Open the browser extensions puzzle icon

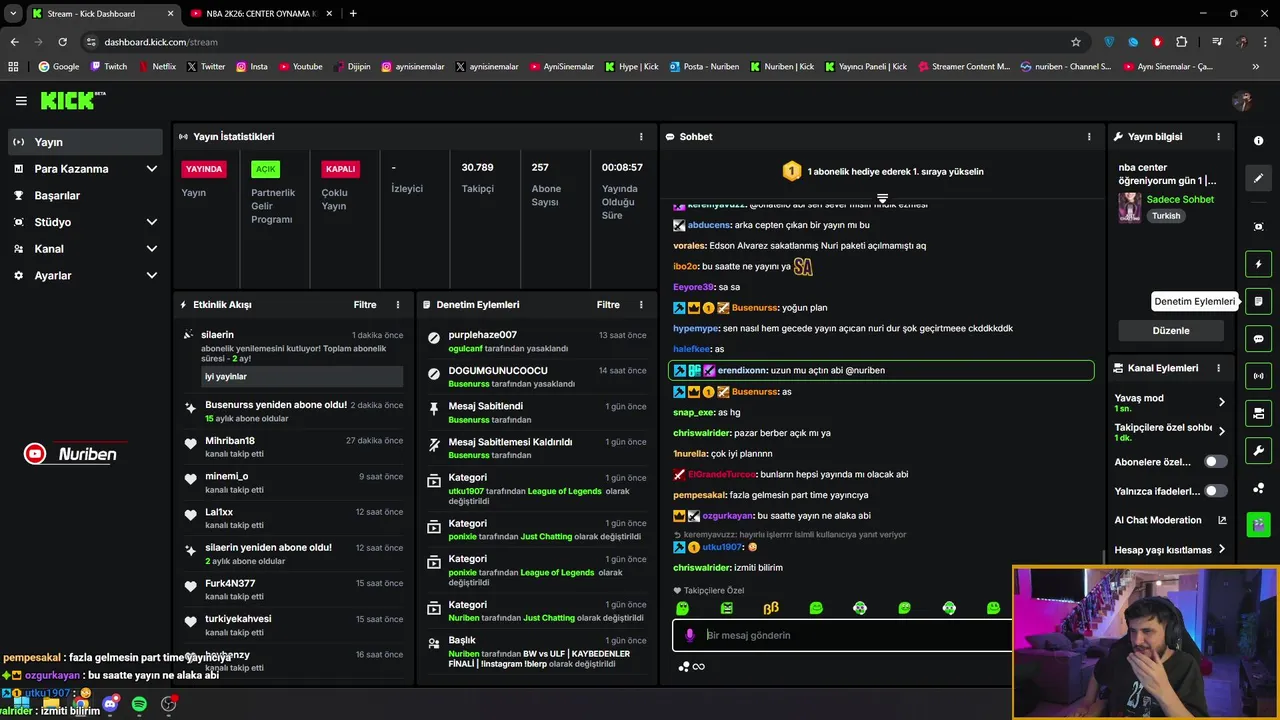click(x=1182, y=42)
